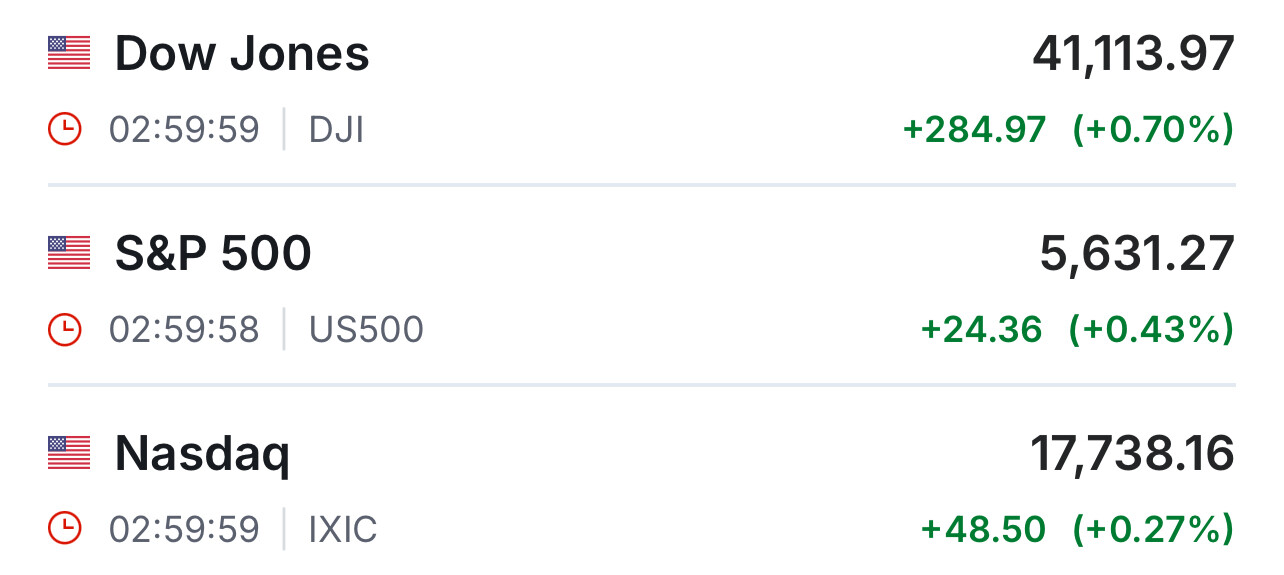Image resolution: width=1284 pixels, height=575 pixels.
Task: Click the Dow Jones percent change (+0.70%)
Action: [x=1153, y=130]
